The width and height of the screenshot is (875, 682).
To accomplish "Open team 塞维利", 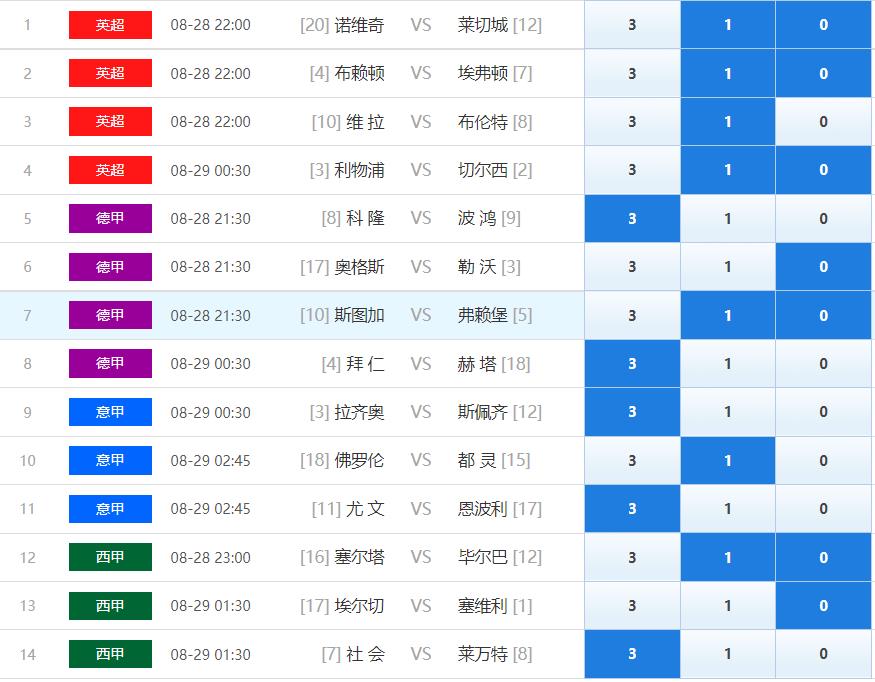I will [483, 606].
